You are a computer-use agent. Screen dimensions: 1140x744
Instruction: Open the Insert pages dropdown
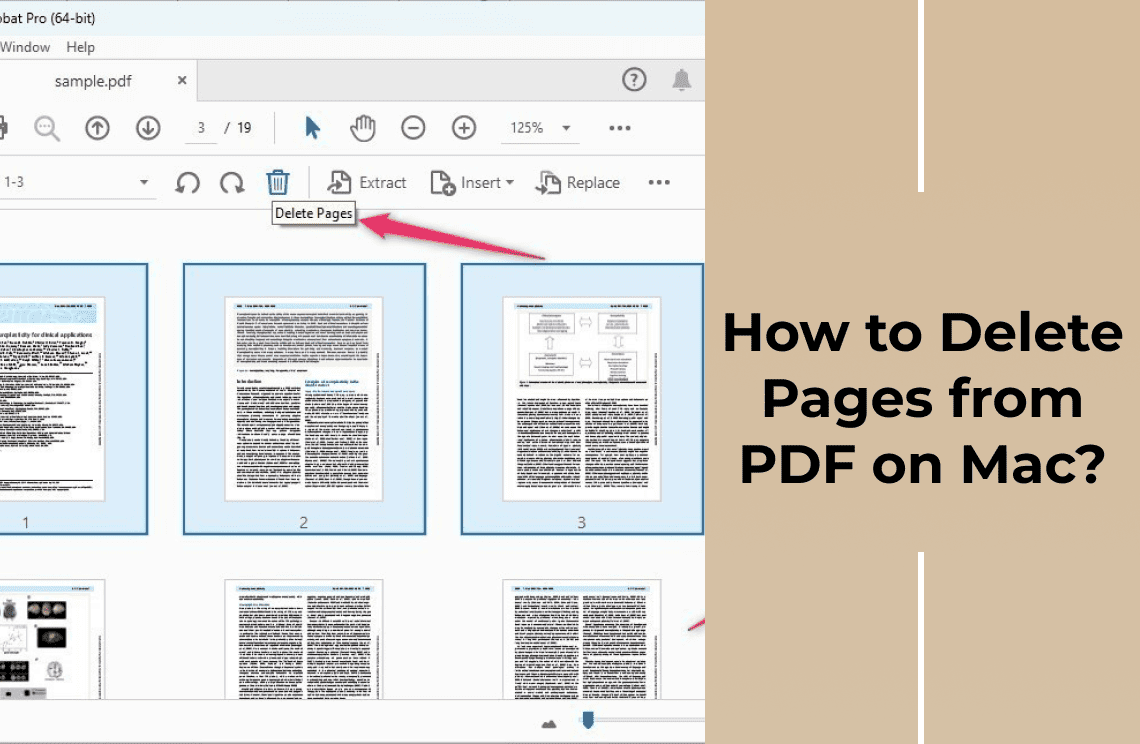[473, 182]
